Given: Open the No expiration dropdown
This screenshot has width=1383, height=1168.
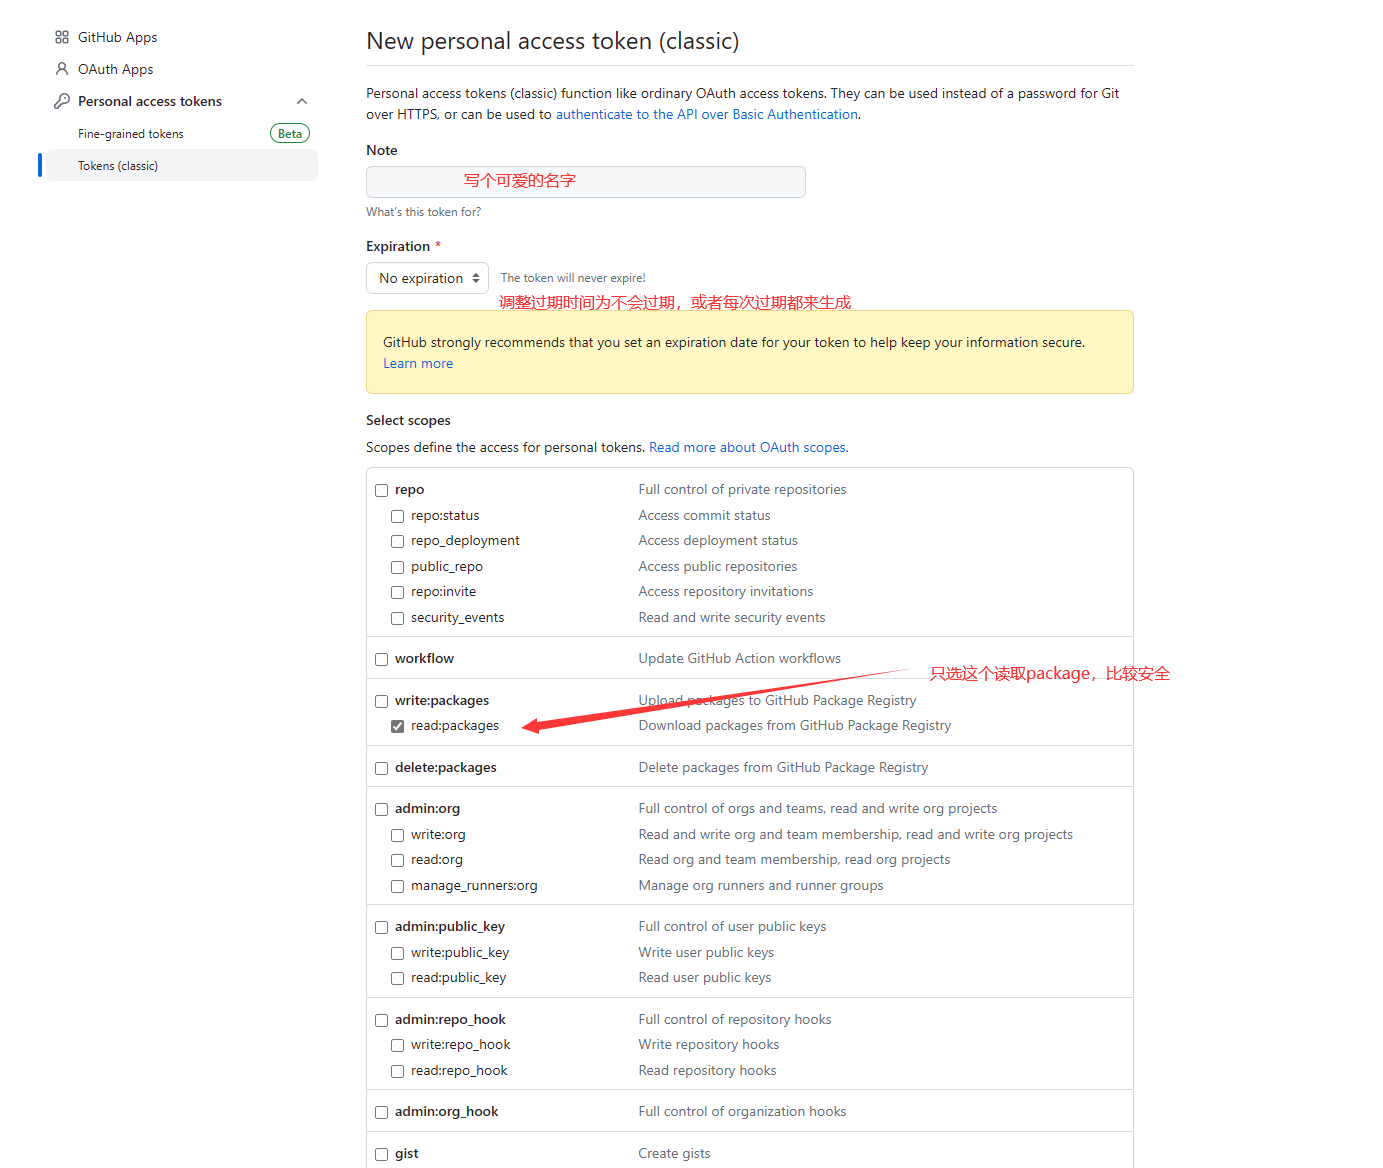Looking at the screenshot, I should pos(427,278).
